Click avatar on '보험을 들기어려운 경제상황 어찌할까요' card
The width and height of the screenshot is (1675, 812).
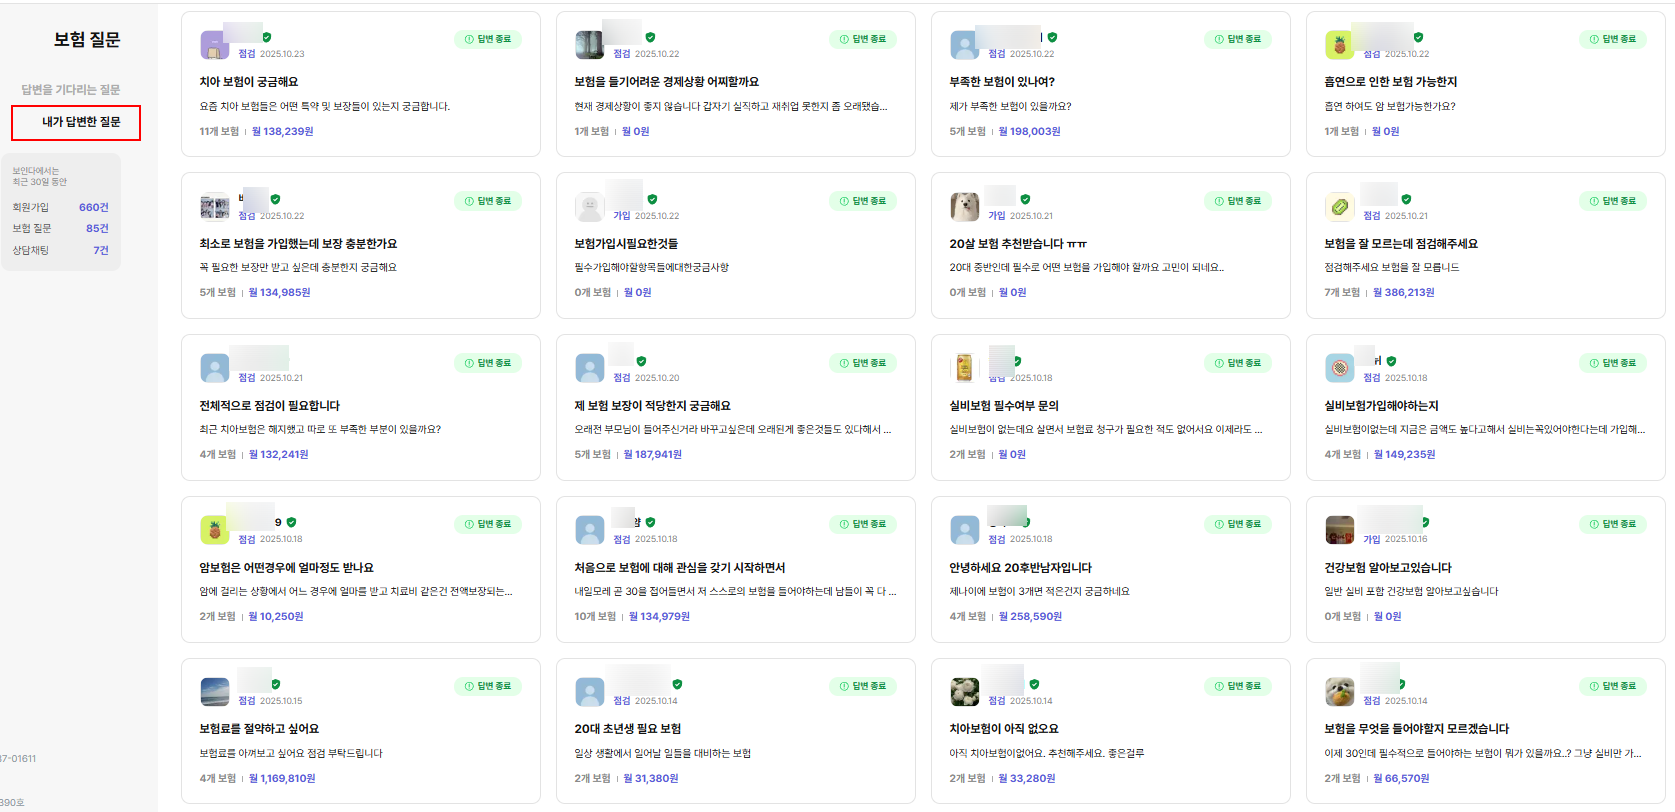click(x=590, y=45)
